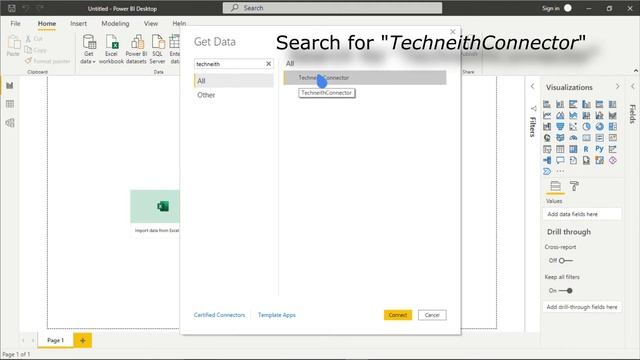Select the R script visual

[586, 149]
